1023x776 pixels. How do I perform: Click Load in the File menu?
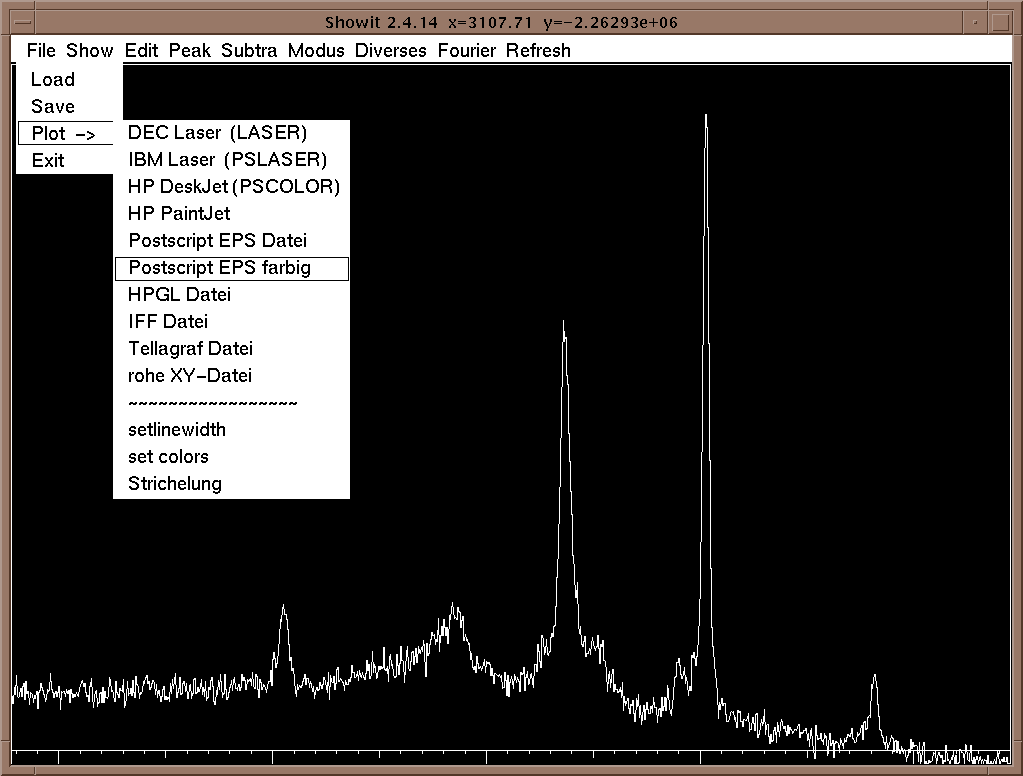tap(53, 80)
